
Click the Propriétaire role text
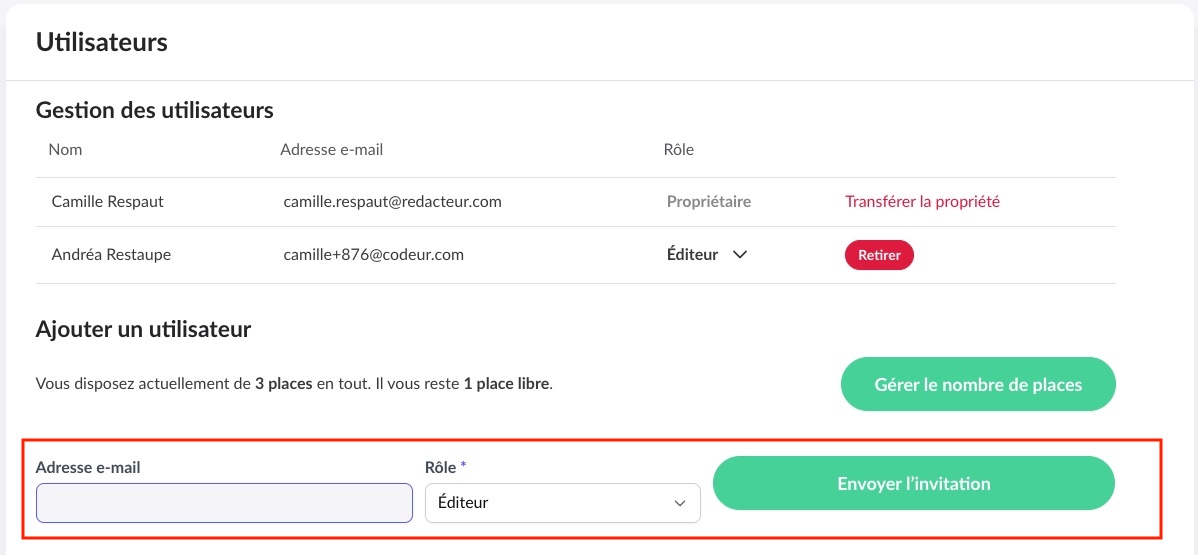[709, 202]
